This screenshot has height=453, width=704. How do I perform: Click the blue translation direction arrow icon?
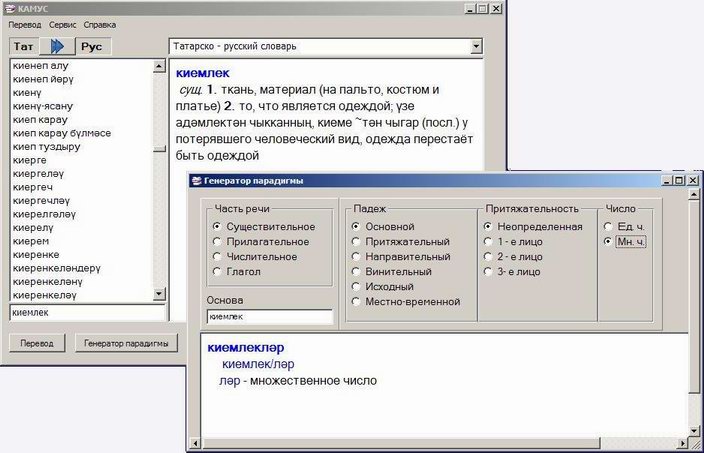click(x=57, y=47)
